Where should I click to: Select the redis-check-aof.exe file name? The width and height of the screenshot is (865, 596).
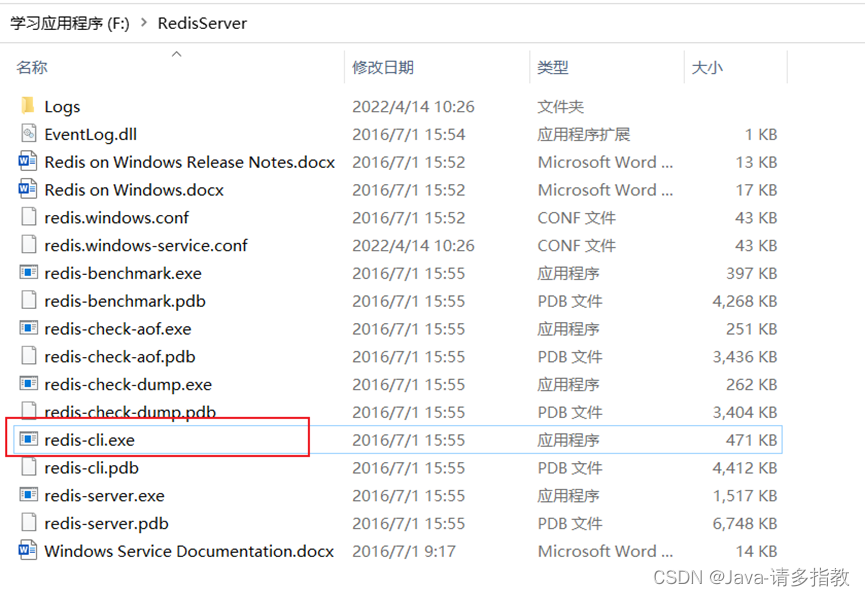[x=118, y=329]
